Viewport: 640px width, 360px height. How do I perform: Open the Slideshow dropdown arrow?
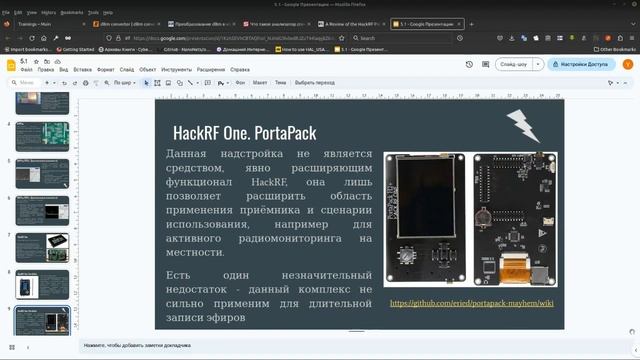(x=538, y=64)
